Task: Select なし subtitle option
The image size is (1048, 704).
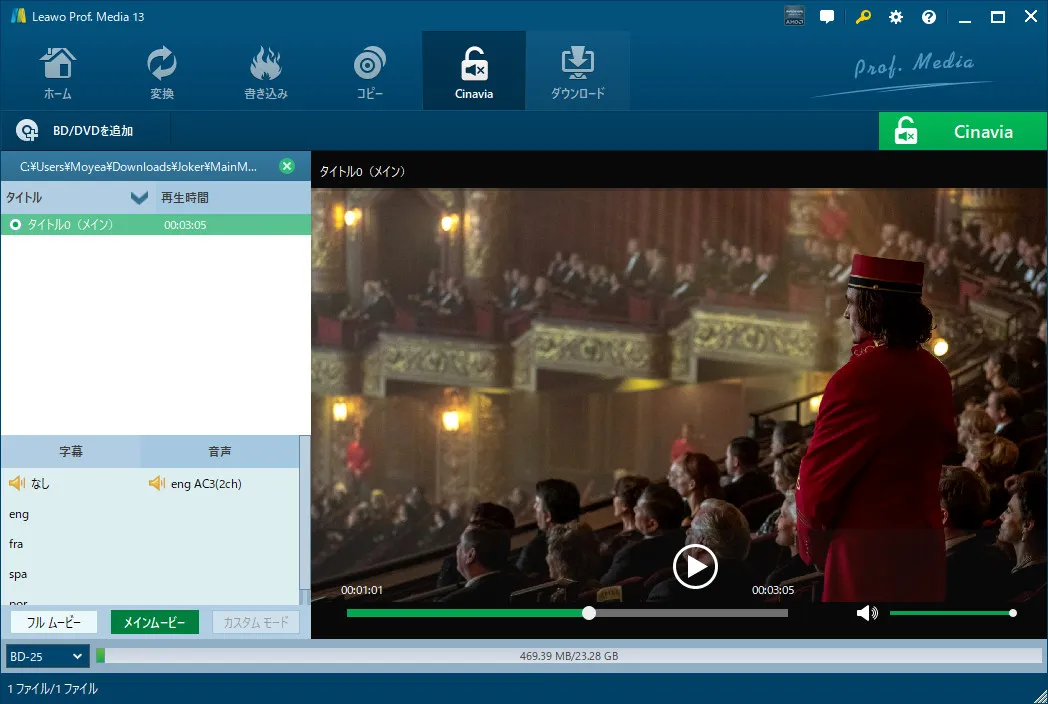Action: click(x=39, y=483)
